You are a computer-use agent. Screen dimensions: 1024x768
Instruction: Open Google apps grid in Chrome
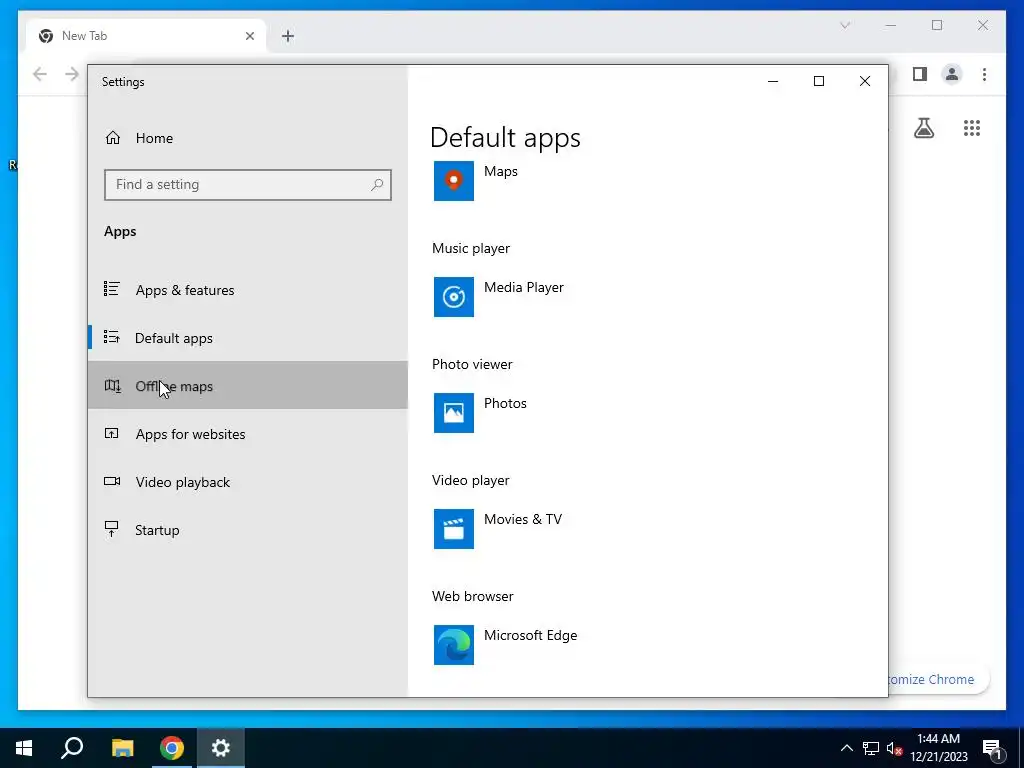pos(972,128)
